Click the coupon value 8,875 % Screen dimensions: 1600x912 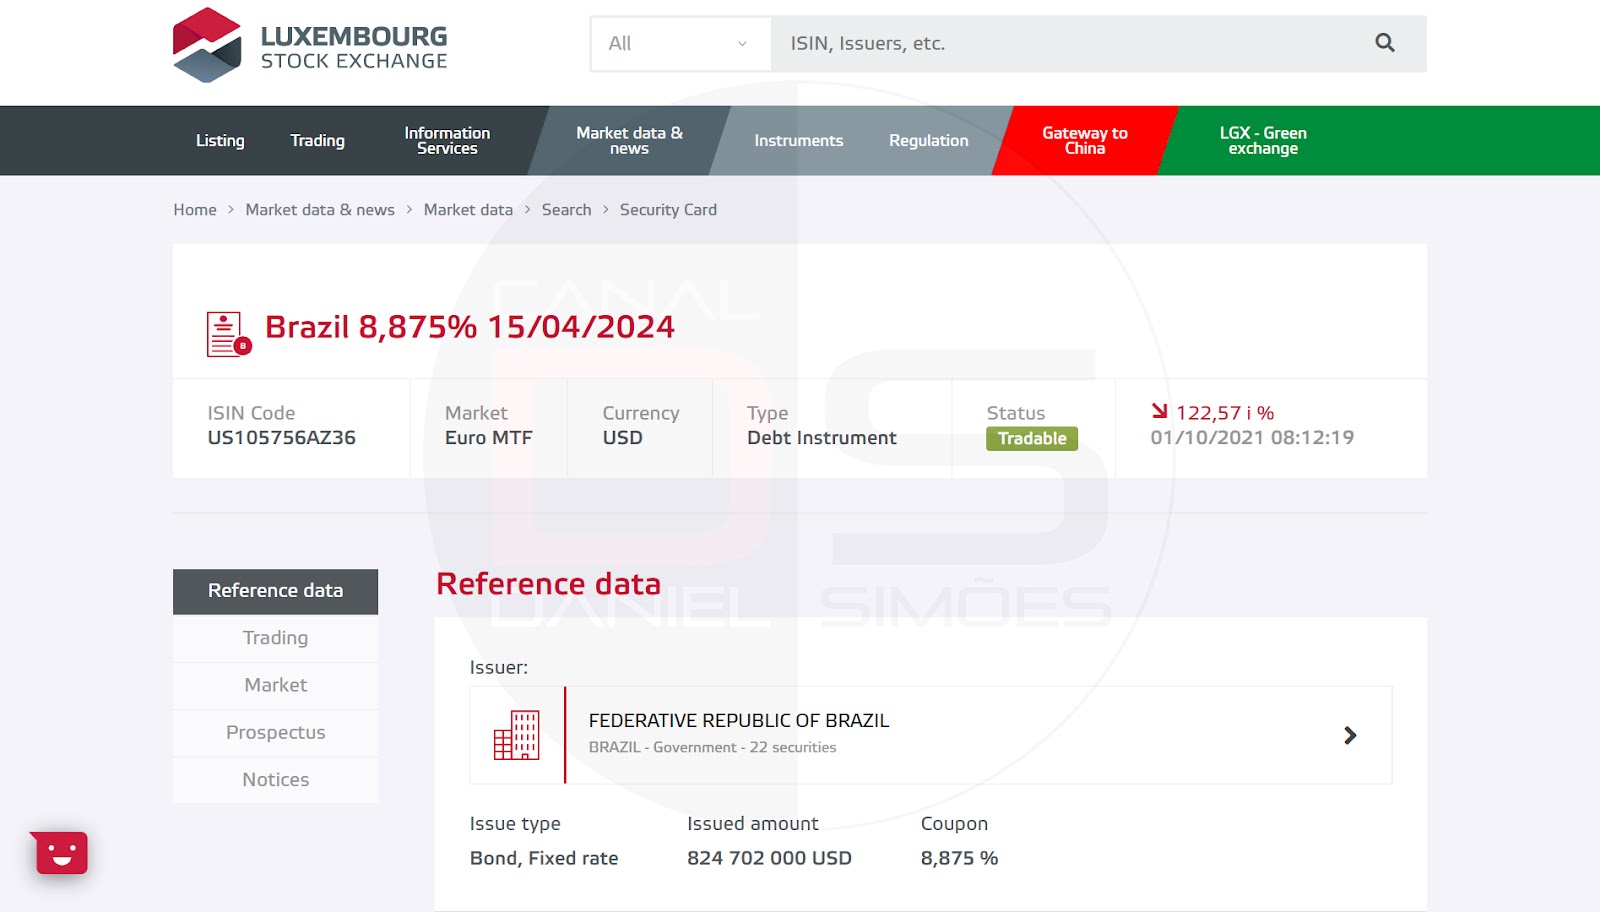(959, 858)
